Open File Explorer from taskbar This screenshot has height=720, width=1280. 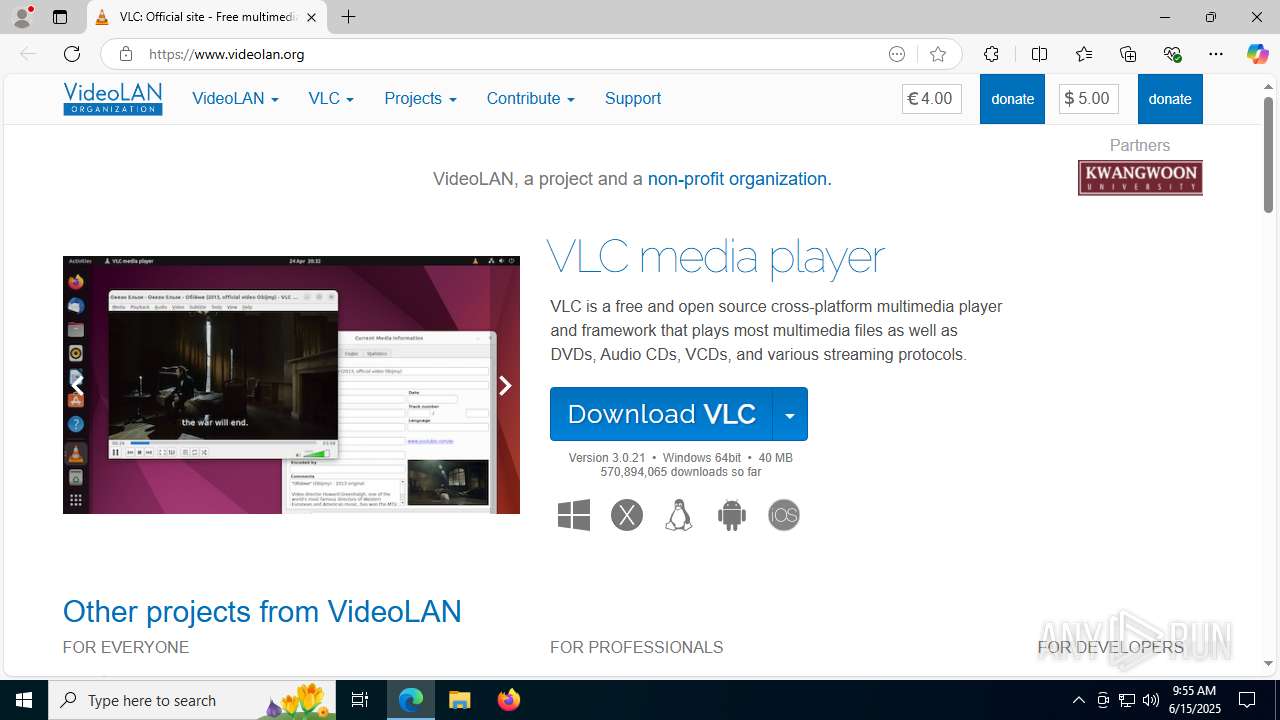[x=460, y=700]
